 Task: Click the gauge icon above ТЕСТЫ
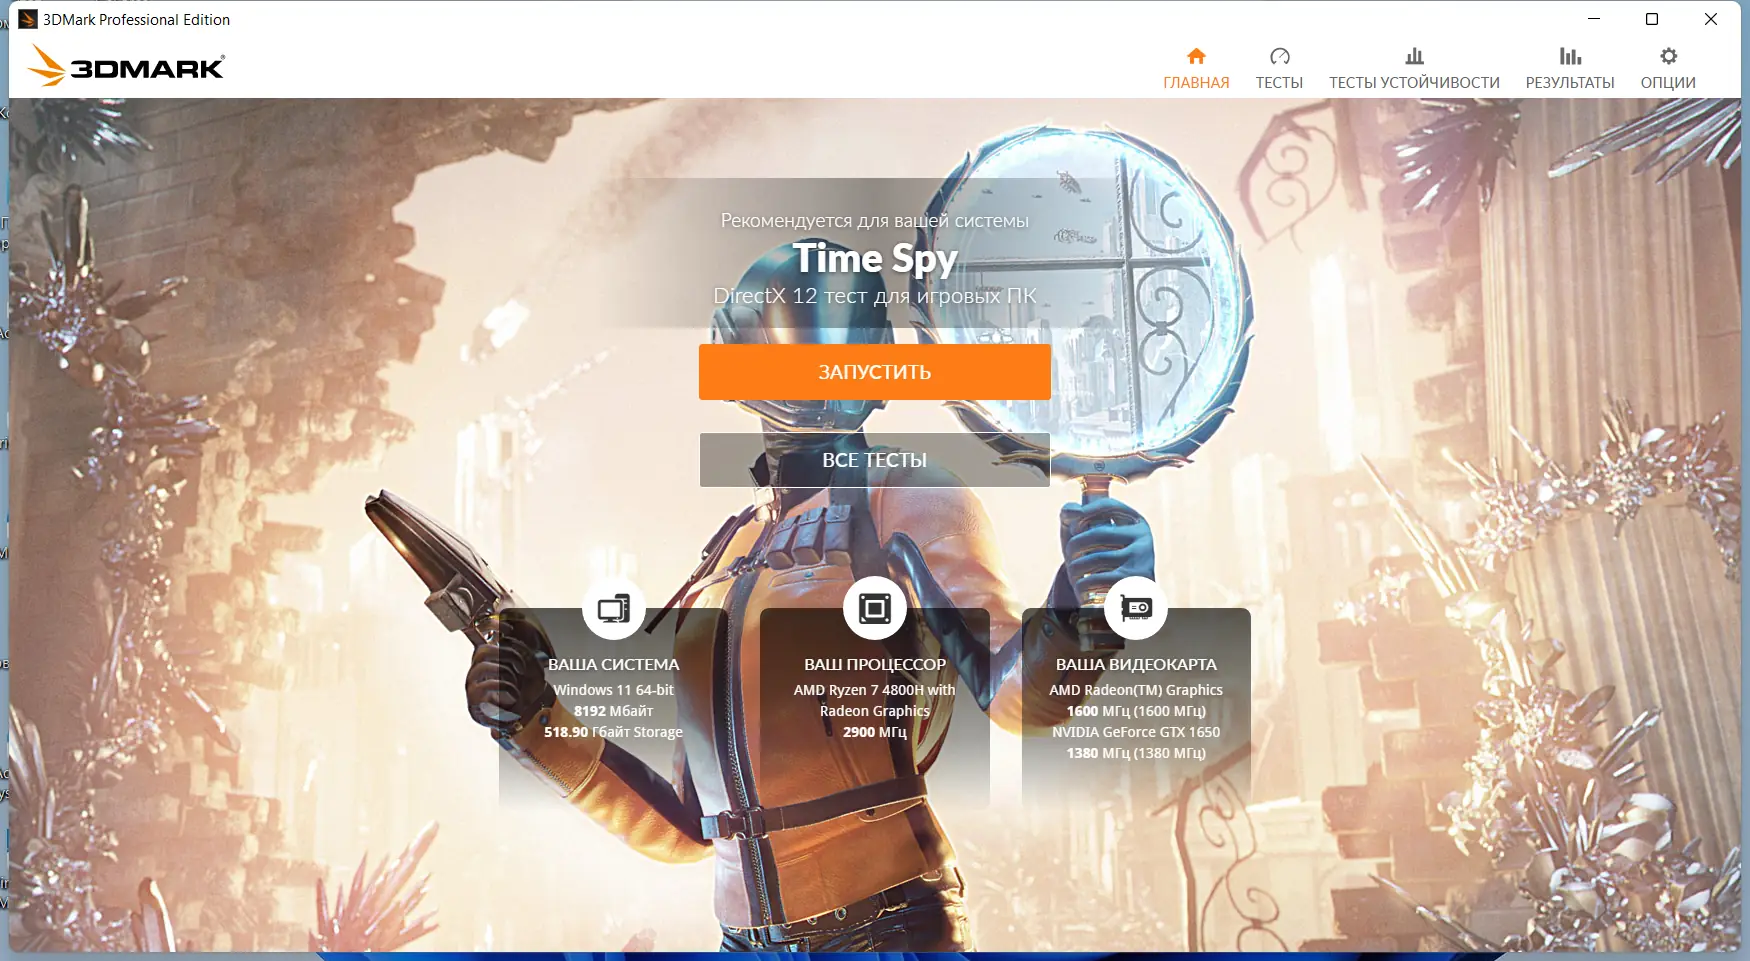pos(1279,56)
